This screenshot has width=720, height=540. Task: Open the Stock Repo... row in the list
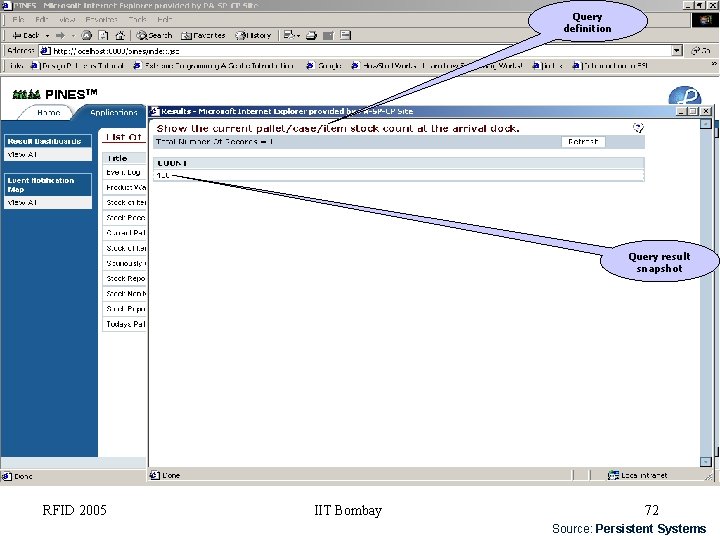point(124,278)
